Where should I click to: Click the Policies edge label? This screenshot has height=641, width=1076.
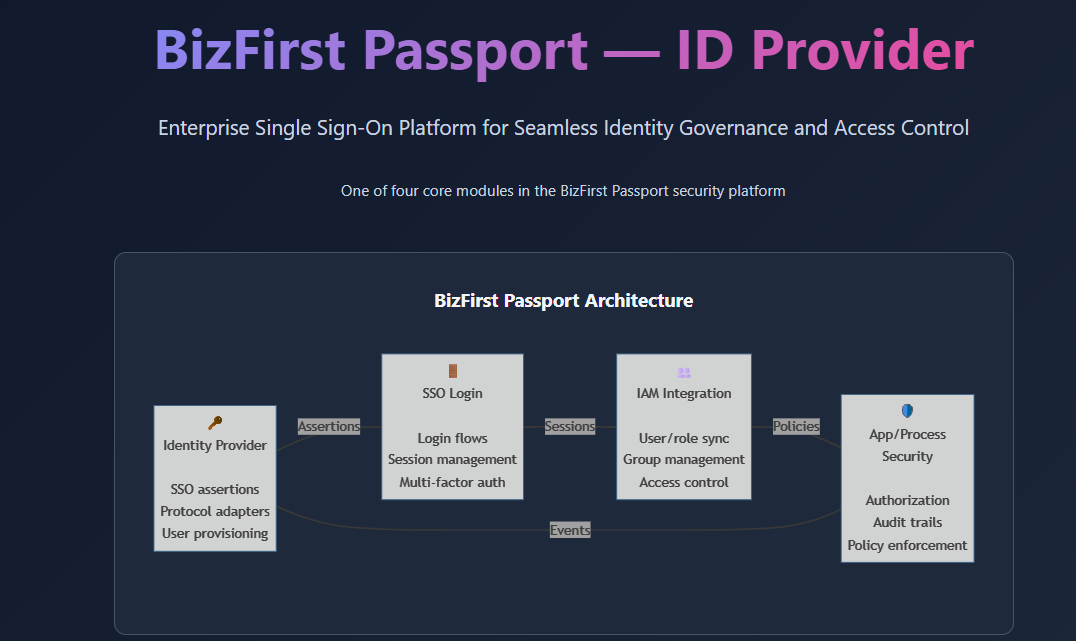click(x=796, y=426)
